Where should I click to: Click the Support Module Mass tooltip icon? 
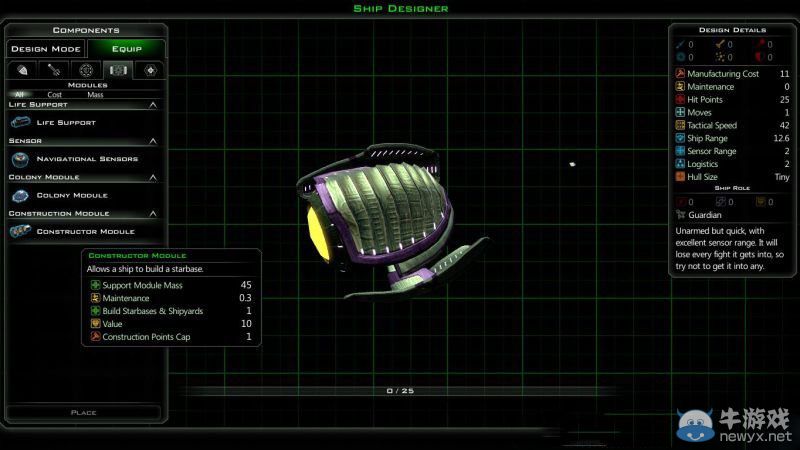(95, 285)
